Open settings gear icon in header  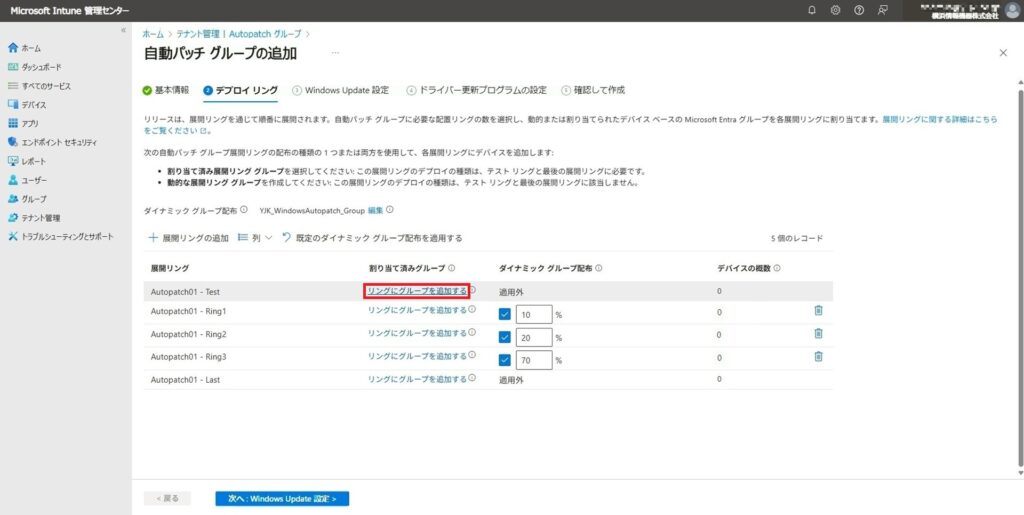835,10
